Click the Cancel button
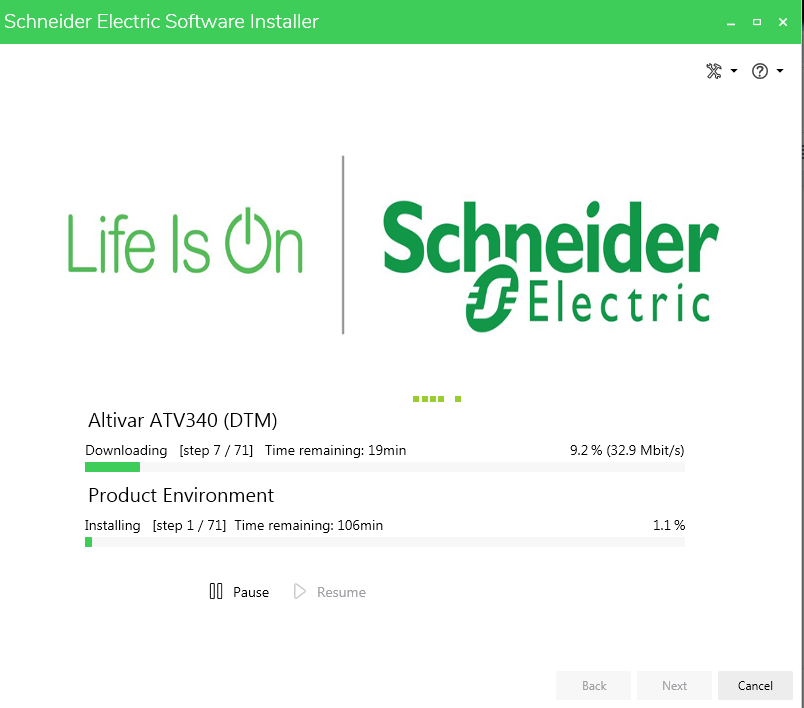 (755, 685)
